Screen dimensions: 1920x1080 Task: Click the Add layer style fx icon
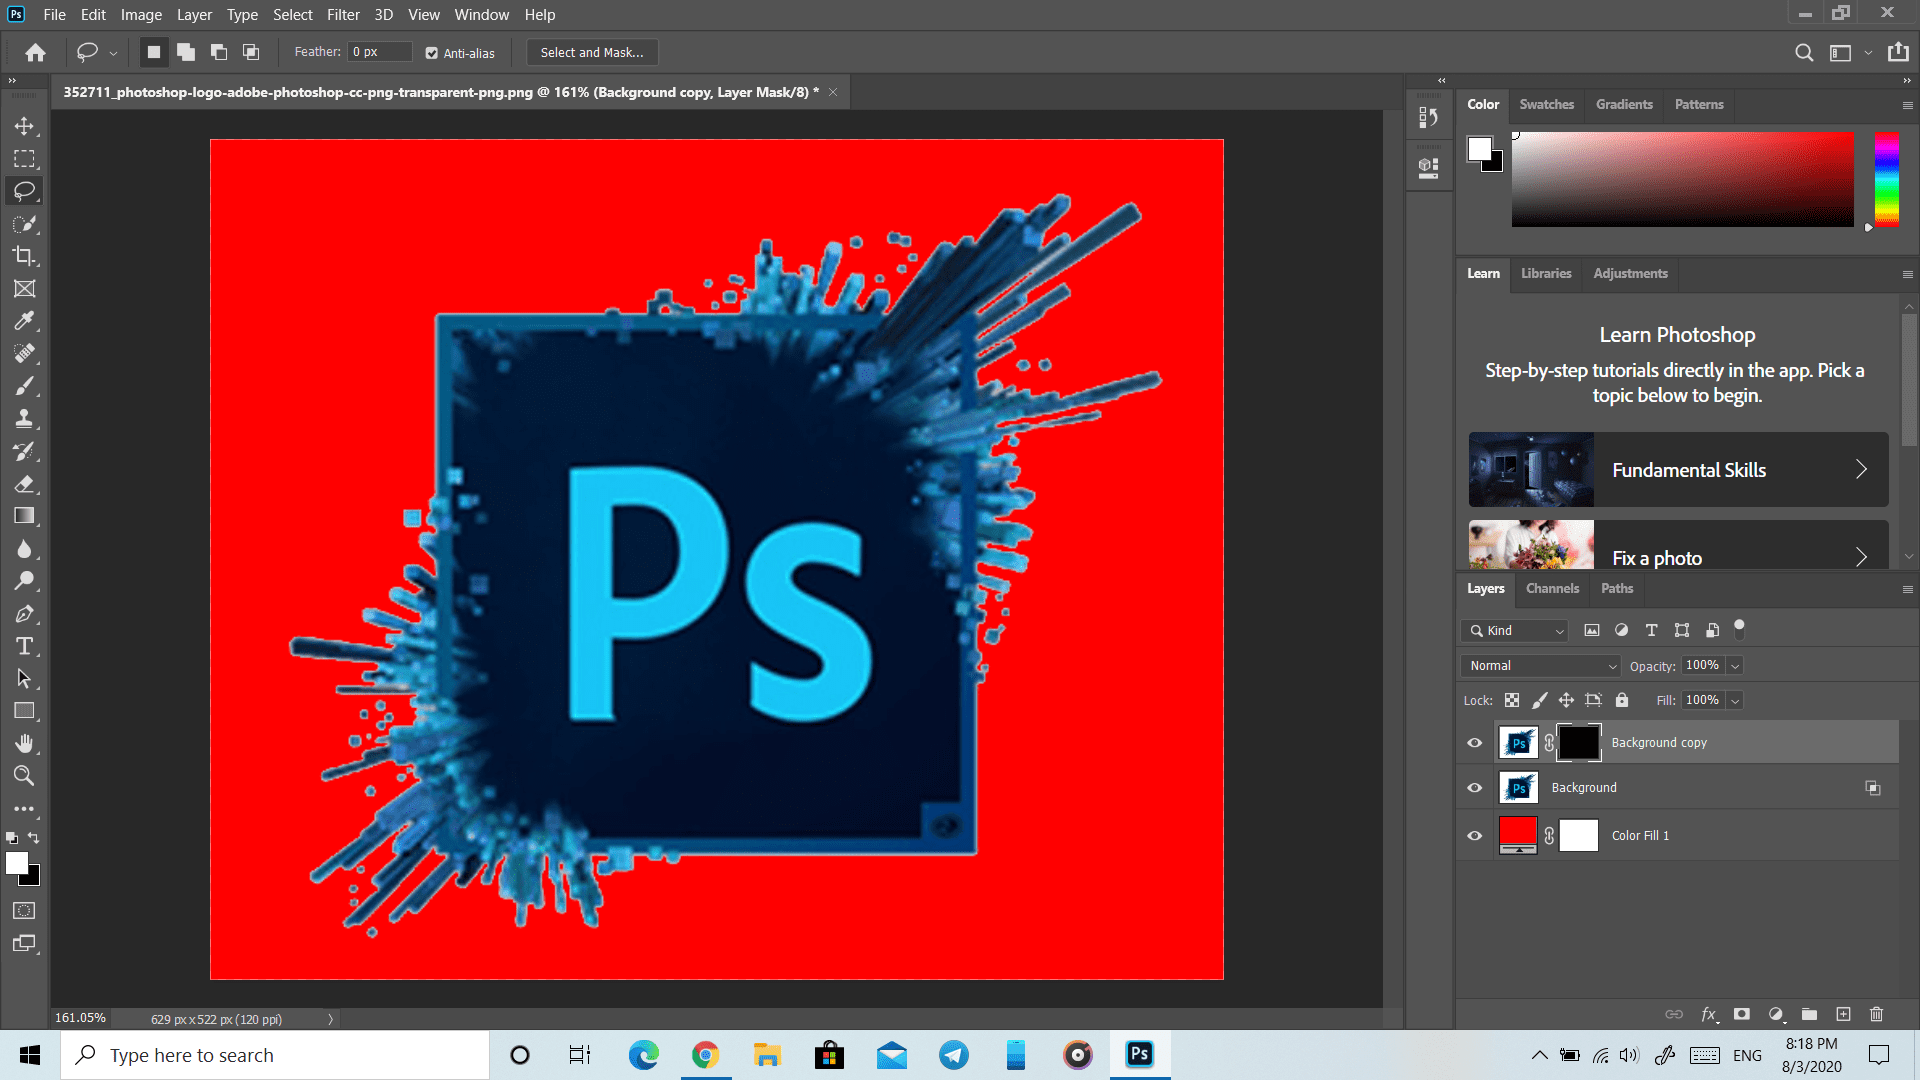(1709, 1014)
